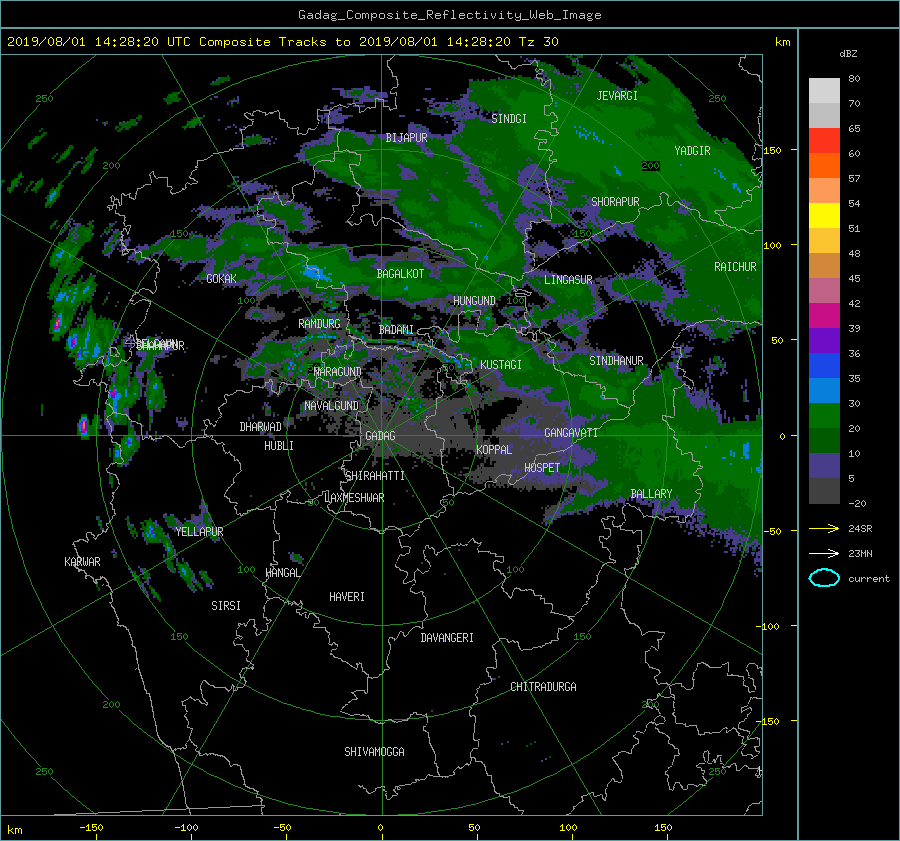Image resolution: width=900 pixels, height=841 pixels.
Task: Click the NAVALGUND label
Action: coord(331,406)
